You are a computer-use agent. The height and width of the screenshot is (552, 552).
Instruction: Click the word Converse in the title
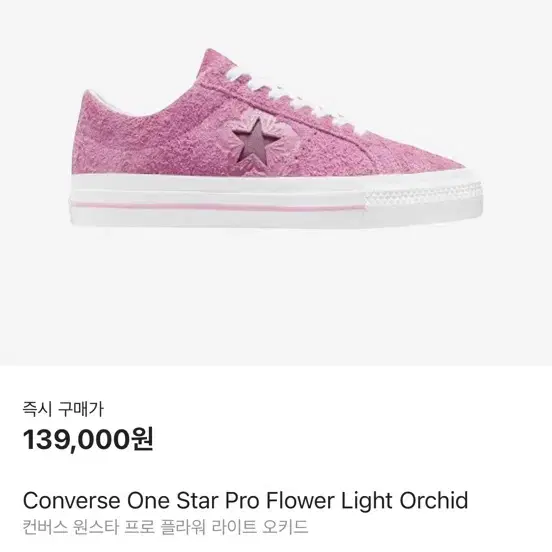[x=71, y=500]
